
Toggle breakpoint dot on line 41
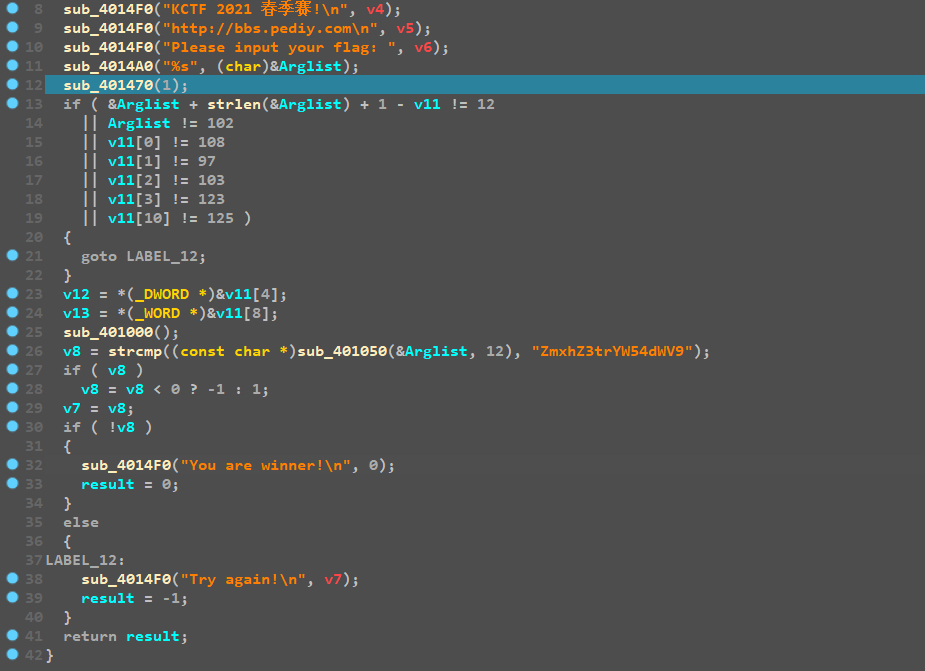[x=12, y=634]
